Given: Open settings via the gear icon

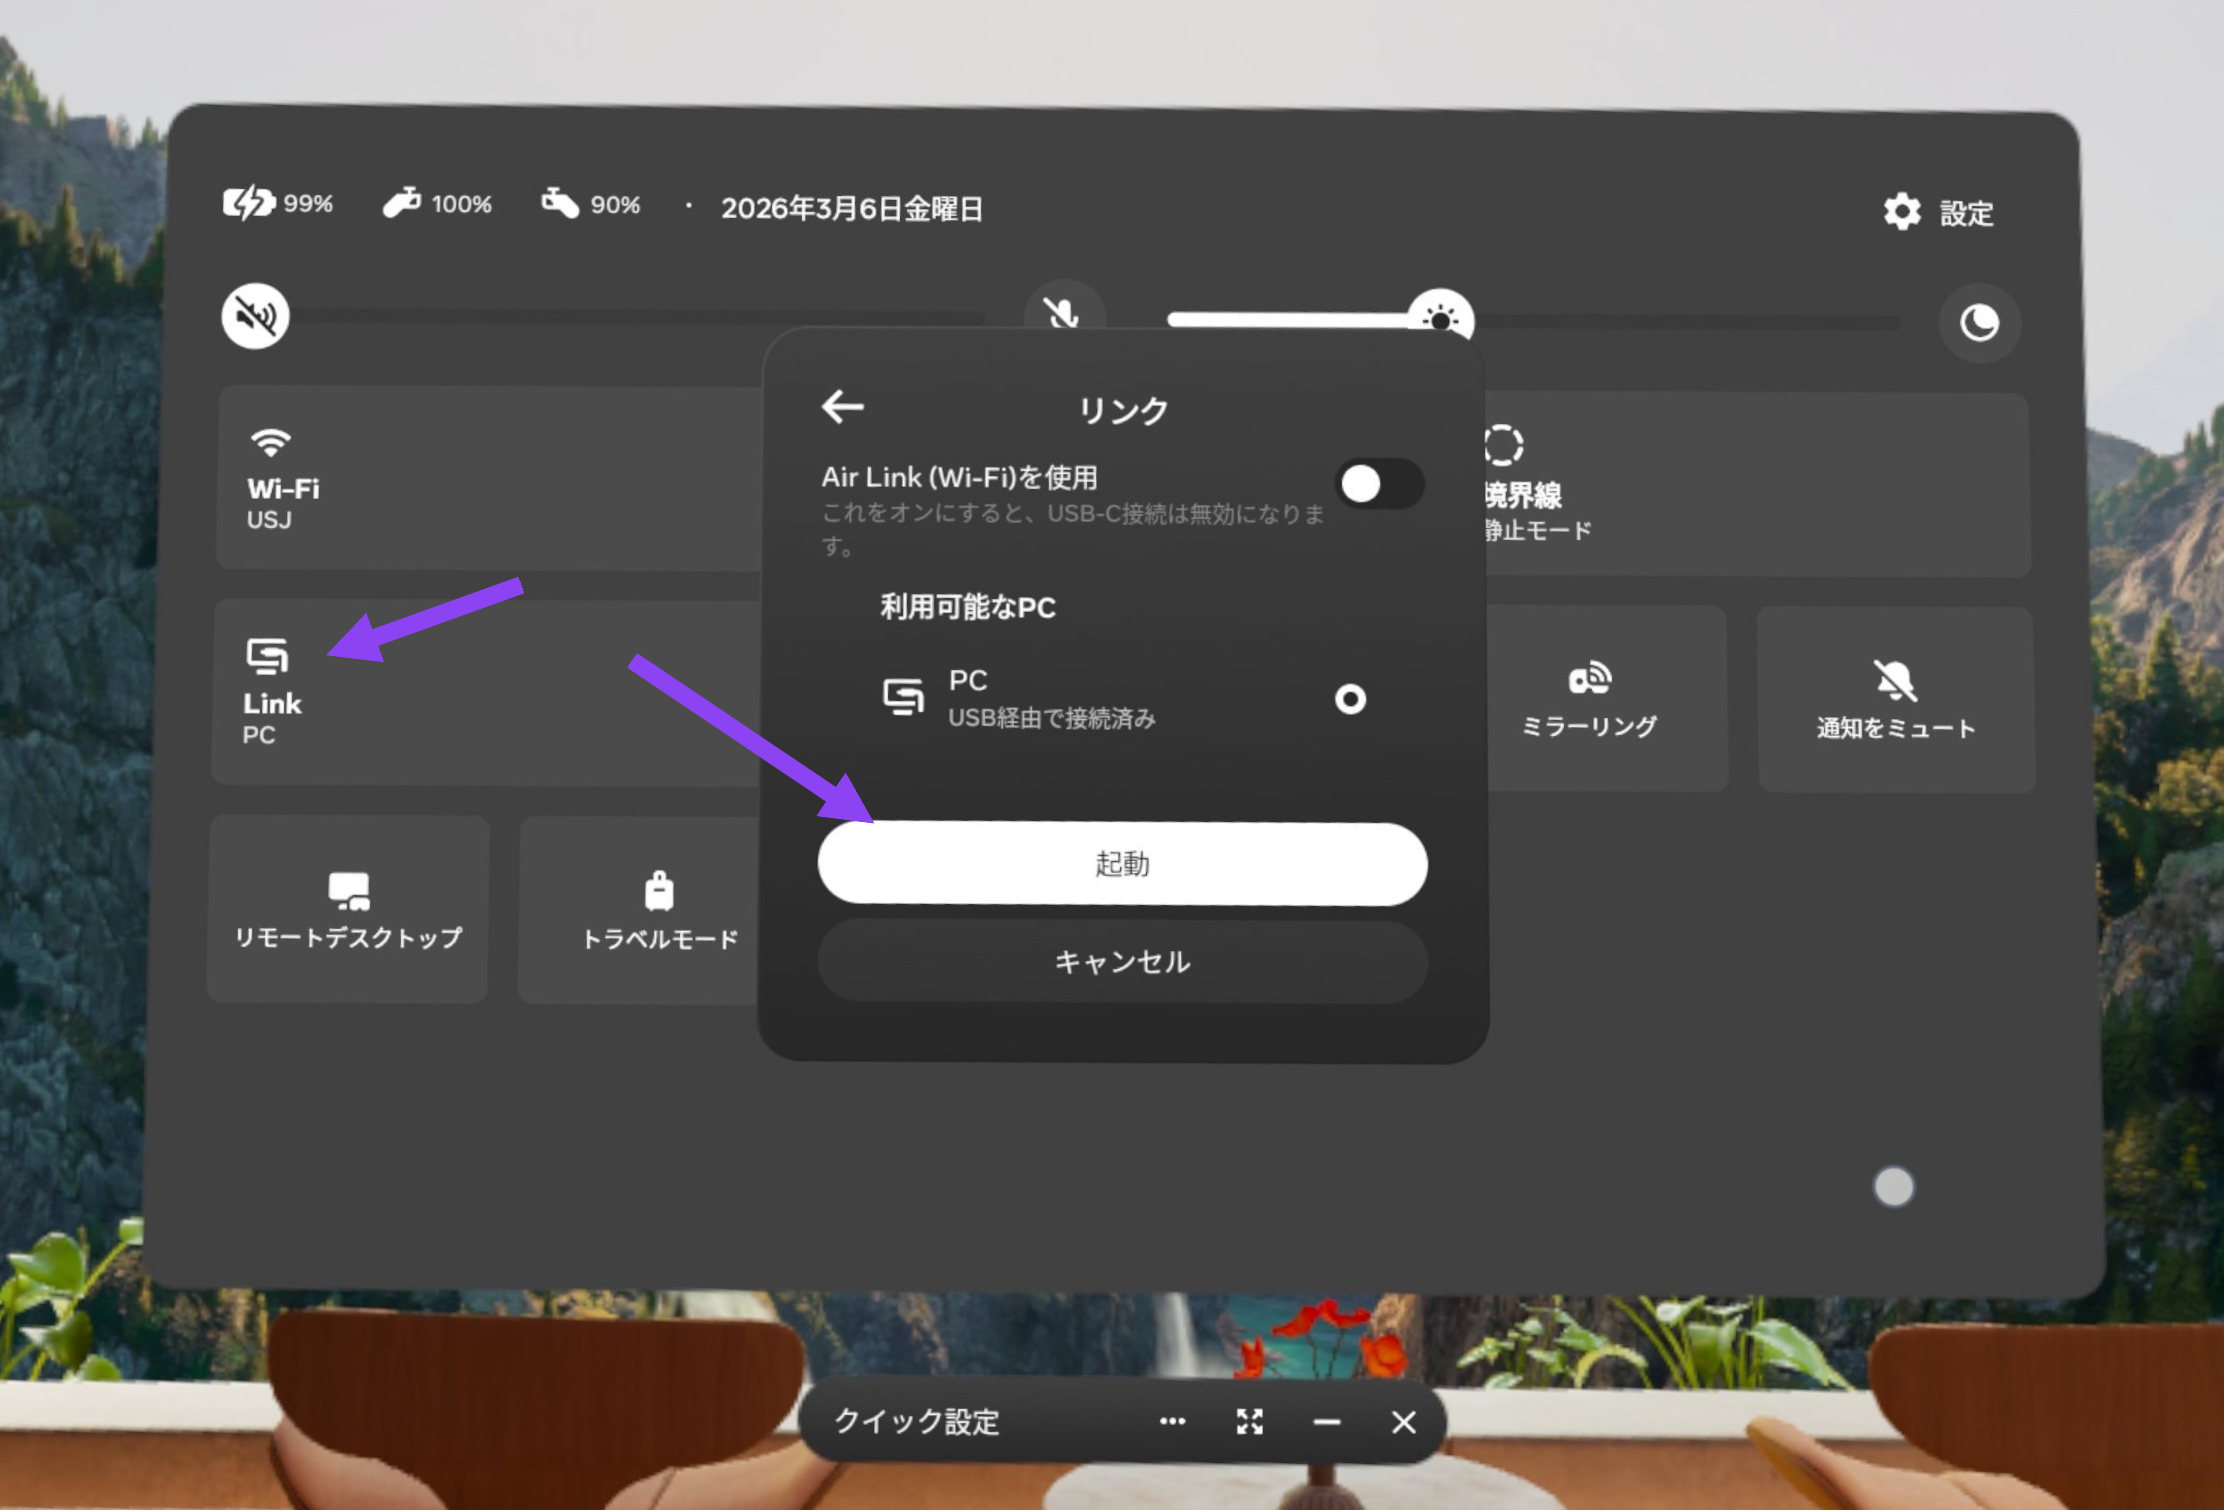Looking at the screenshot, I should point(1901,212).
